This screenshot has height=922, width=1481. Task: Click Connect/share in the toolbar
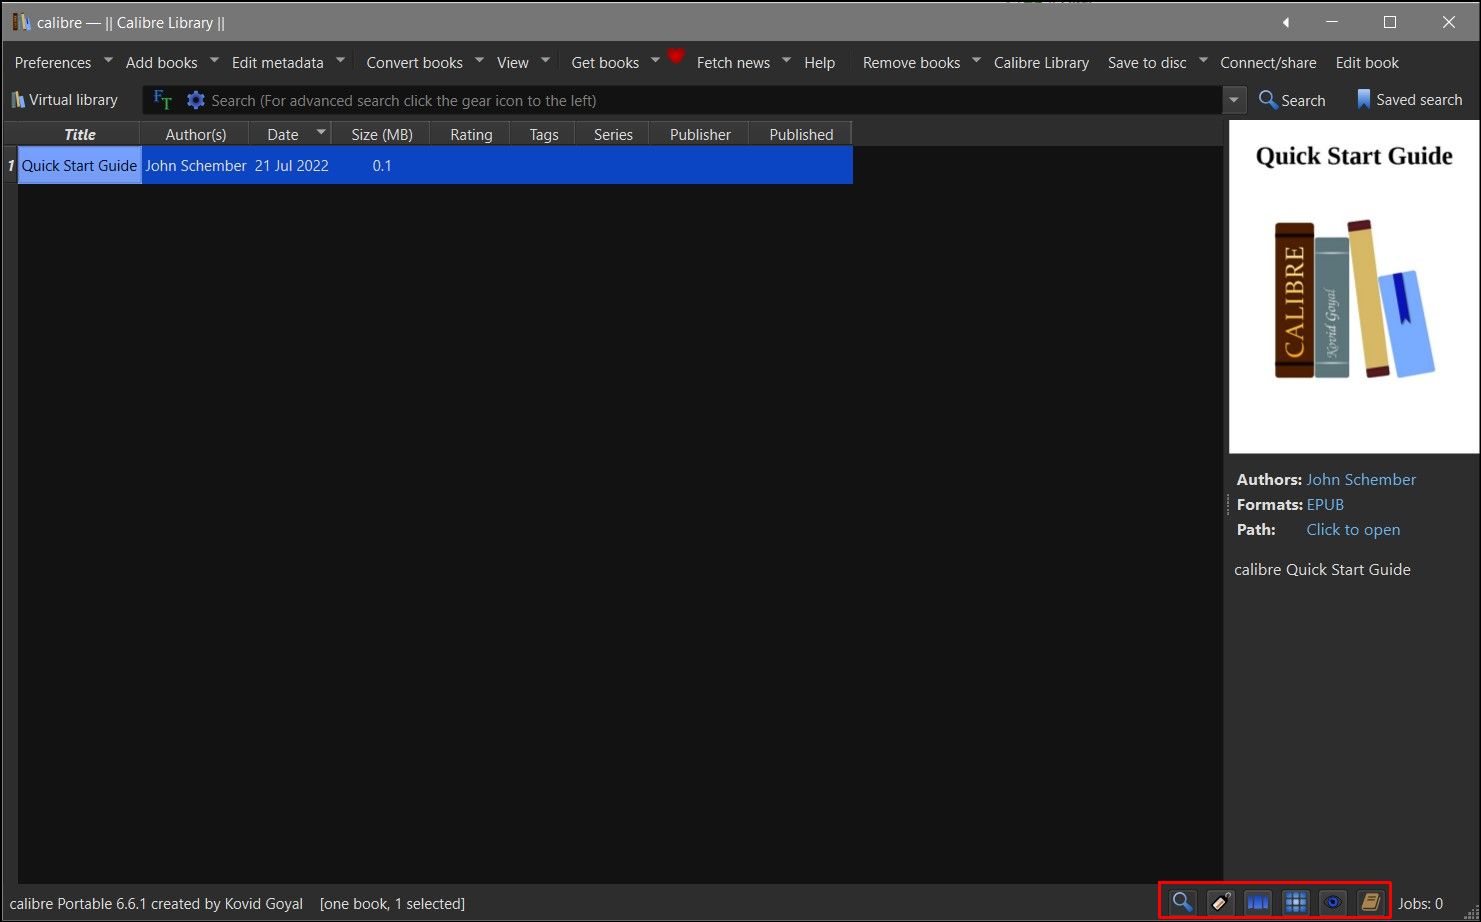pos(1268,62)
